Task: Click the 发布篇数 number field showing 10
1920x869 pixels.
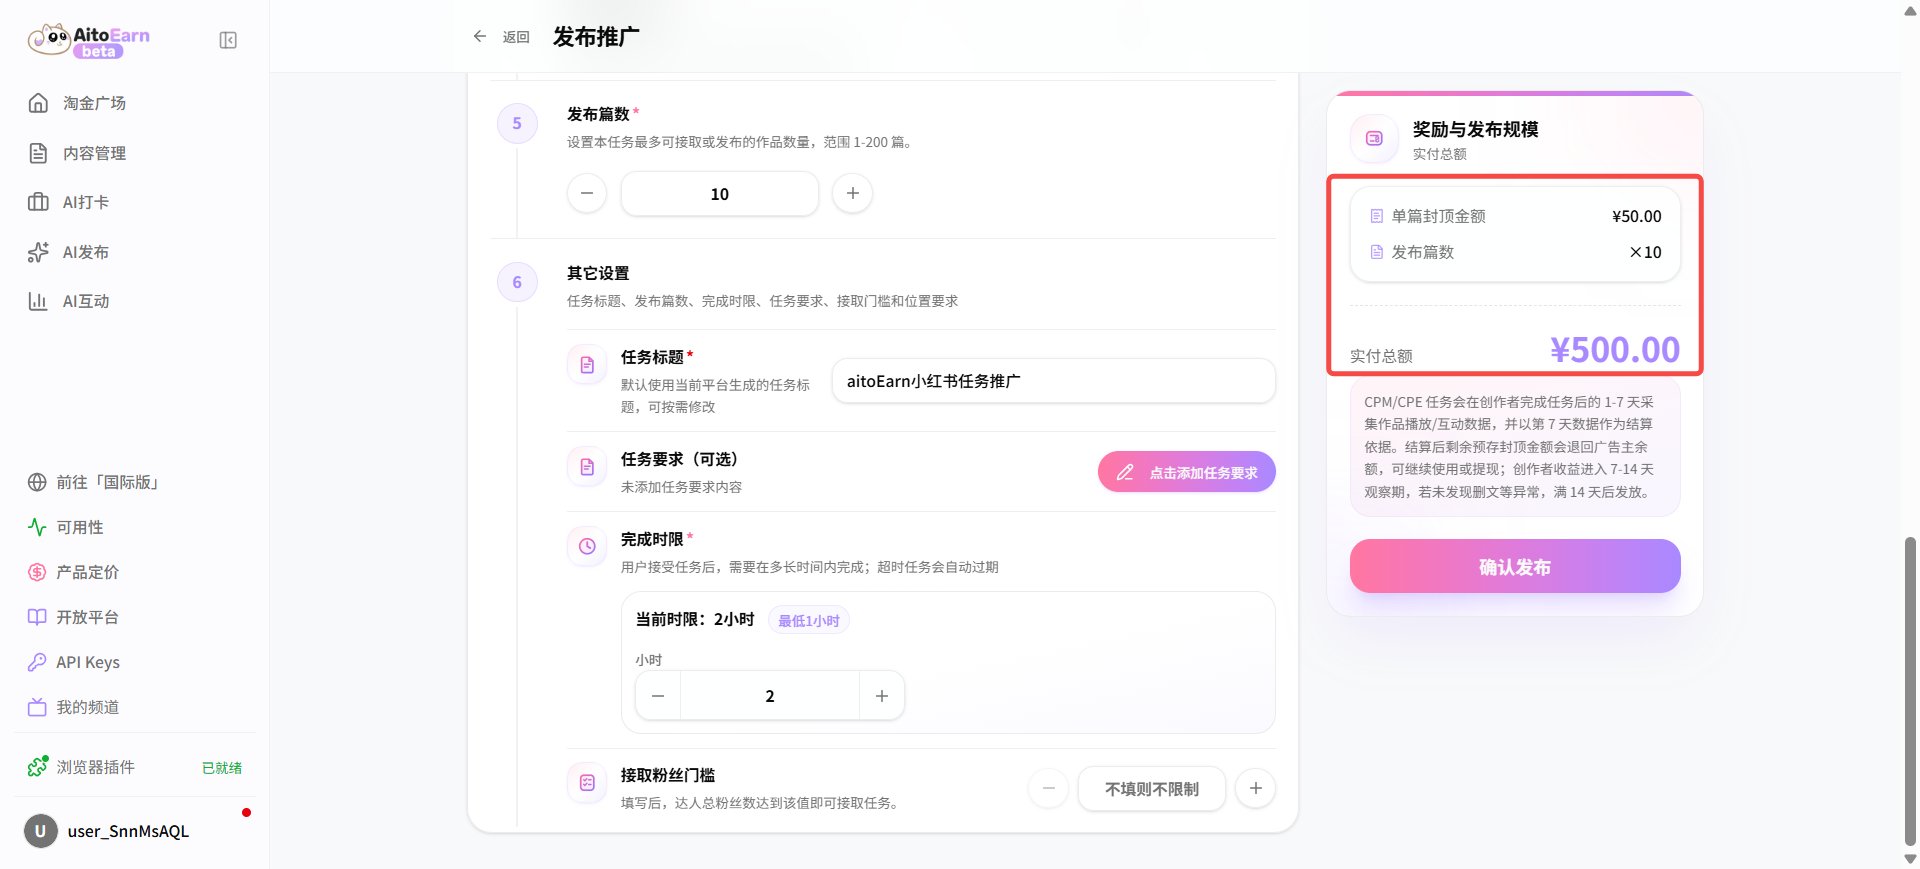Action: [x=720, y=194]
